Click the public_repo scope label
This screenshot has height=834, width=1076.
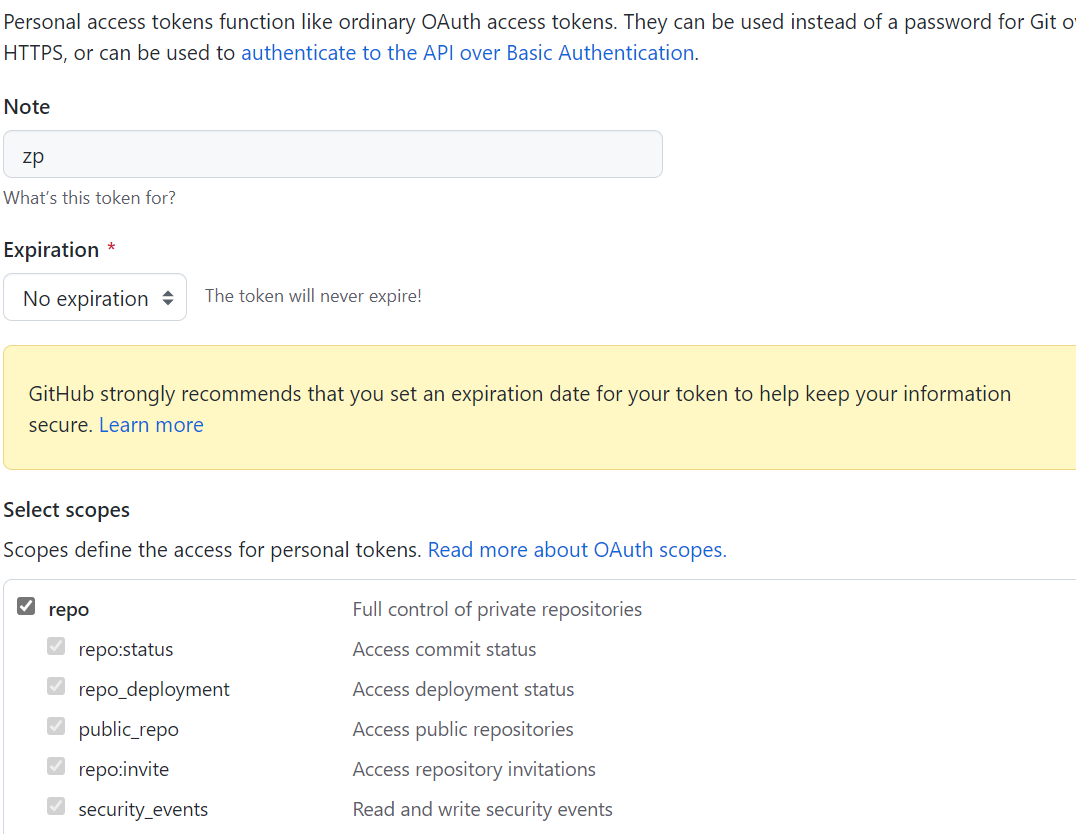click(129, 730)
